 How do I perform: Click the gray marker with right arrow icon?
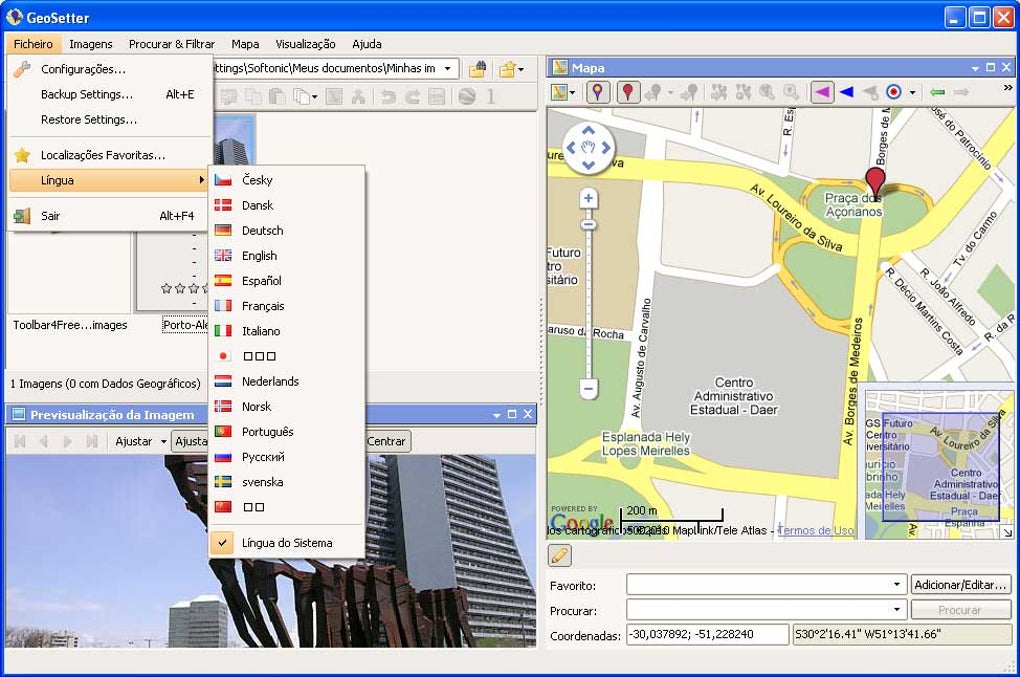[690, 92]
